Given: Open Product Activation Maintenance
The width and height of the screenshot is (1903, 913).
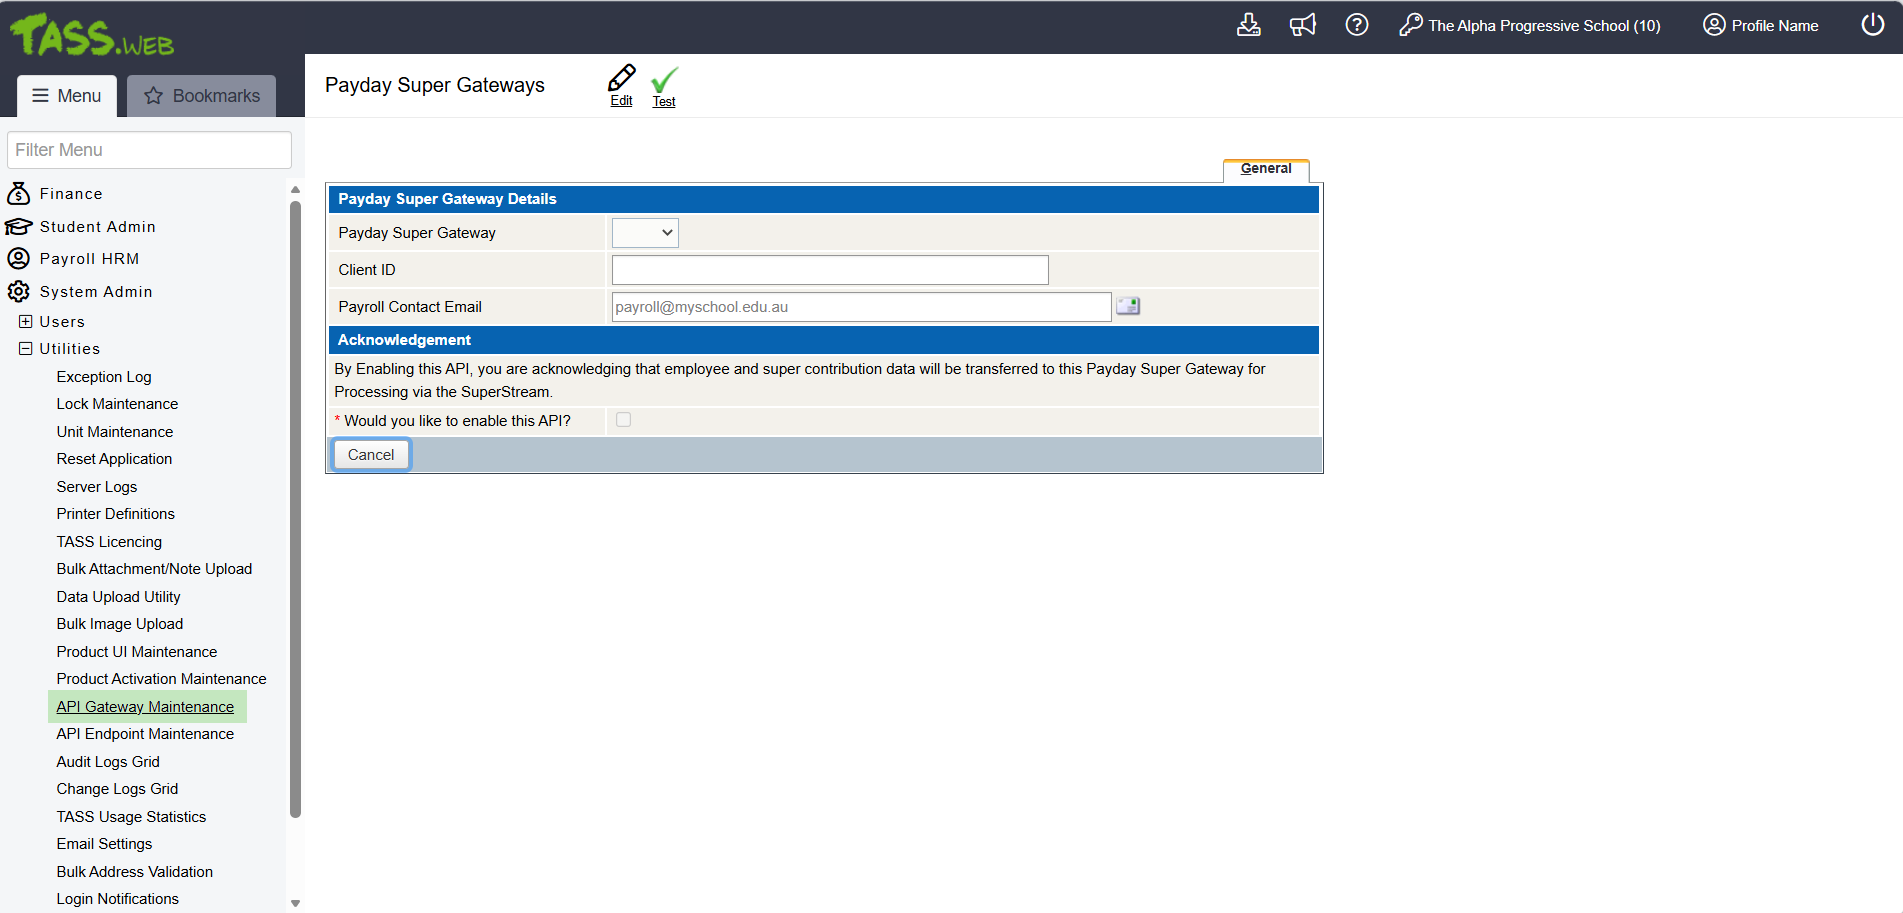Looking at the screenshot, I should click(x=162, y=679).
